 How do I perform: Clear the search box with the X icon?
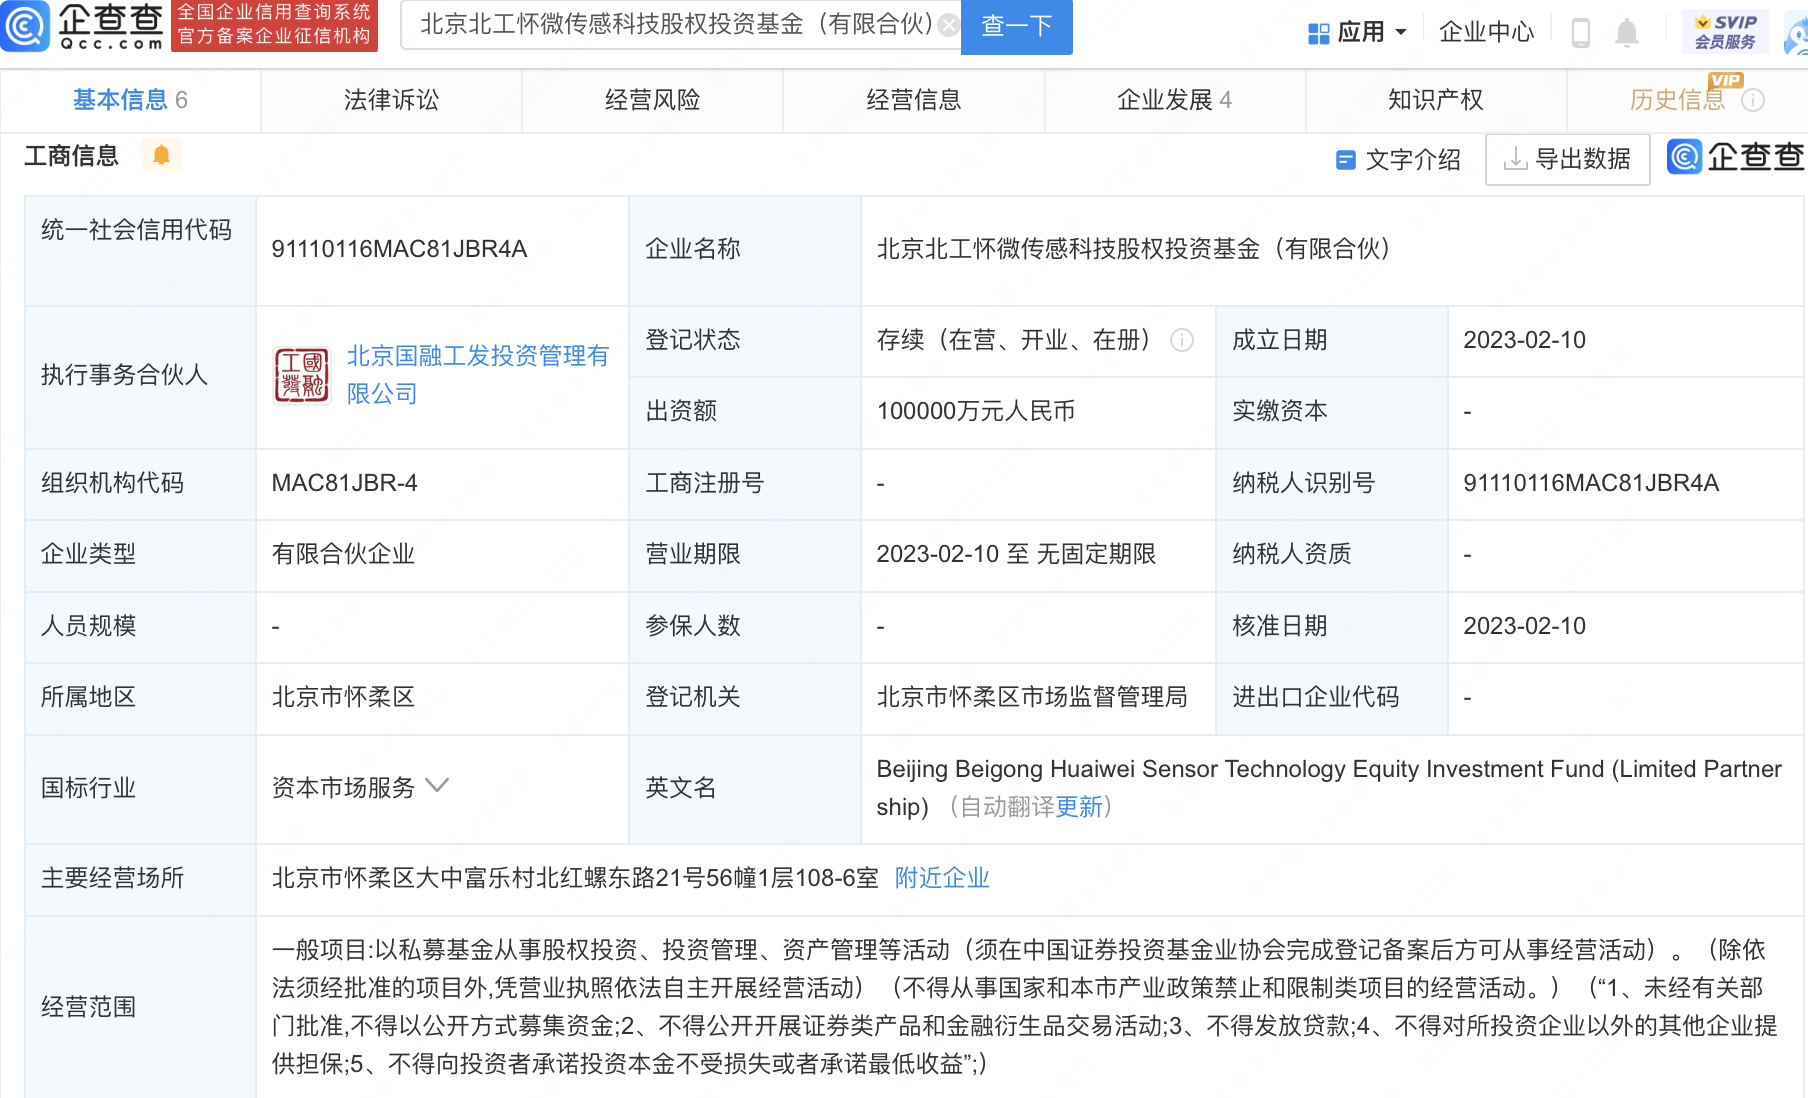947,25
